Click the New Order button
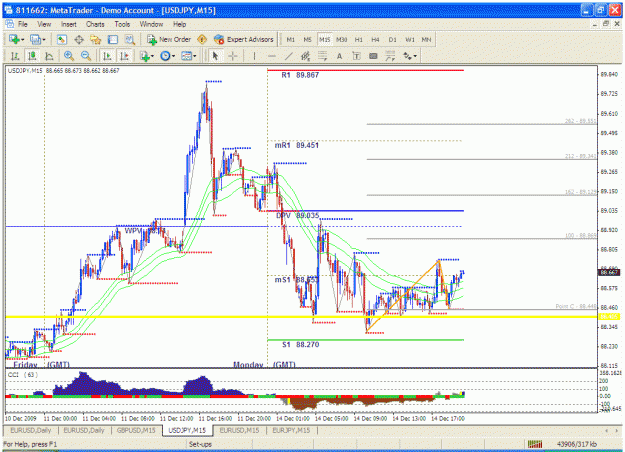This screenshot has width=625, height=452. point(169,39)
